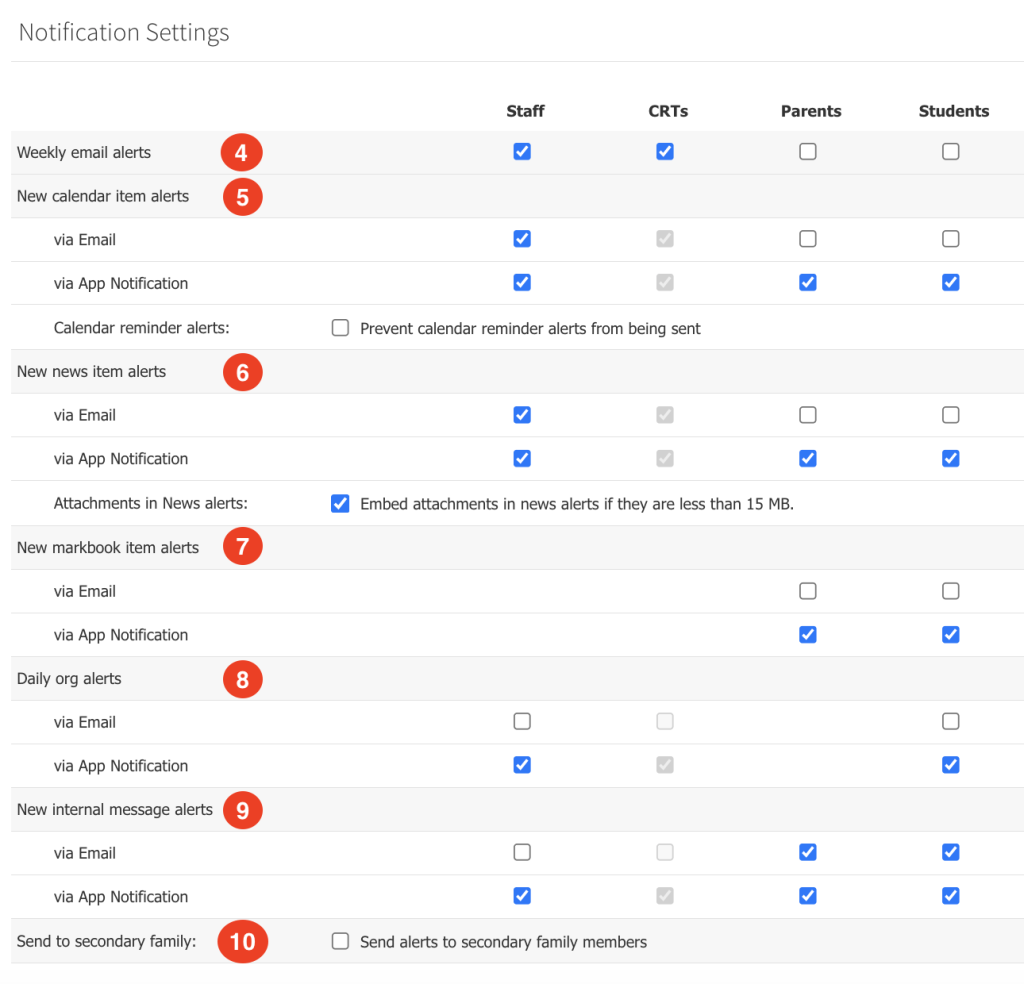Toggle calendar App Notification for CRTs
The image size is (1024, 984).
[665, 283]
